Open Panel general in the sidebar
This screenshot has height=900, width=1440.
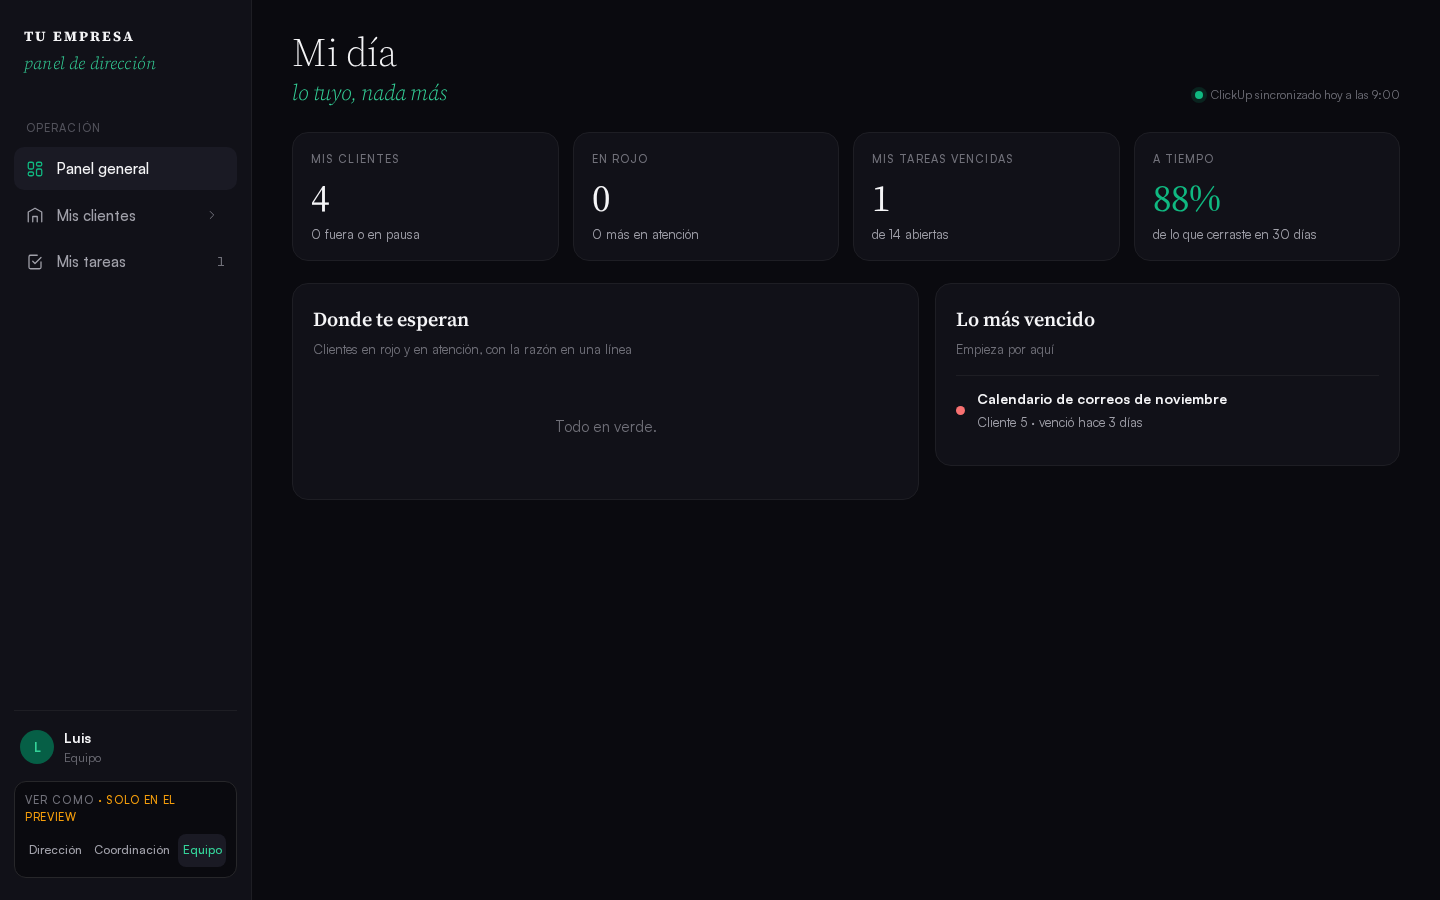pos(125,169)
